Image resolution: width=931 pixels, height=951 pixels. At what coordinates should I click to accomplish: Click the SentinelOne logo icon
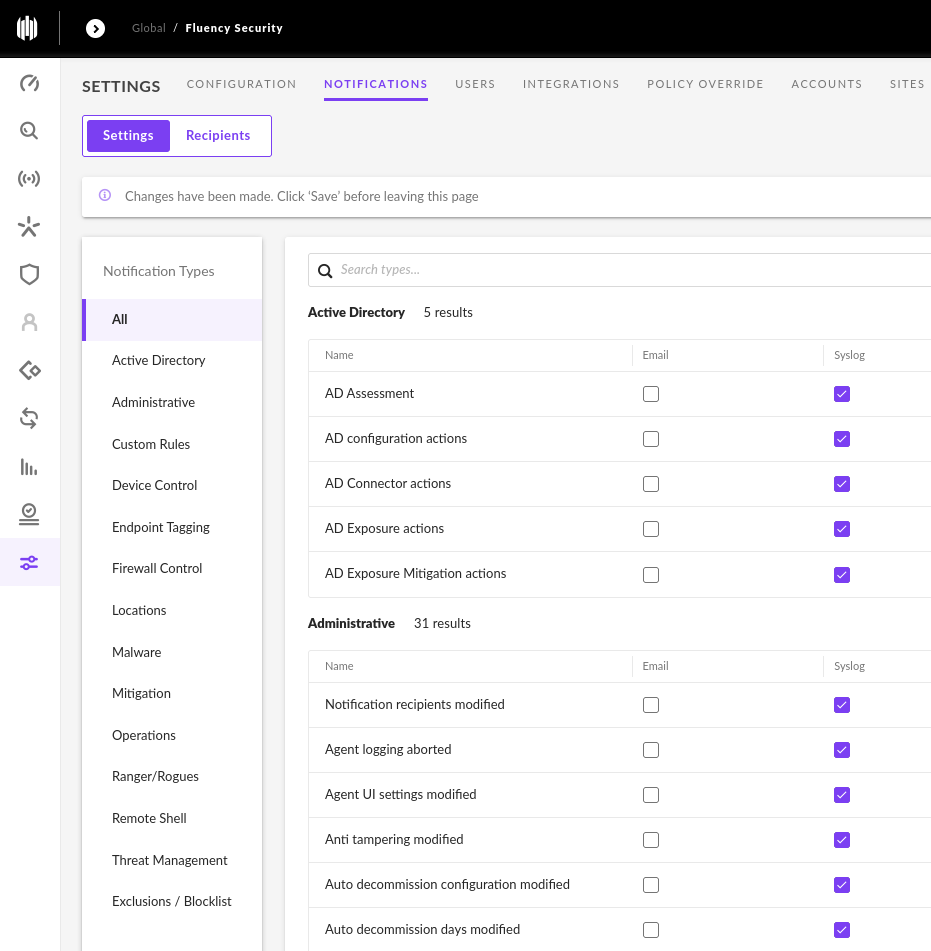click(x=27, y=28)
